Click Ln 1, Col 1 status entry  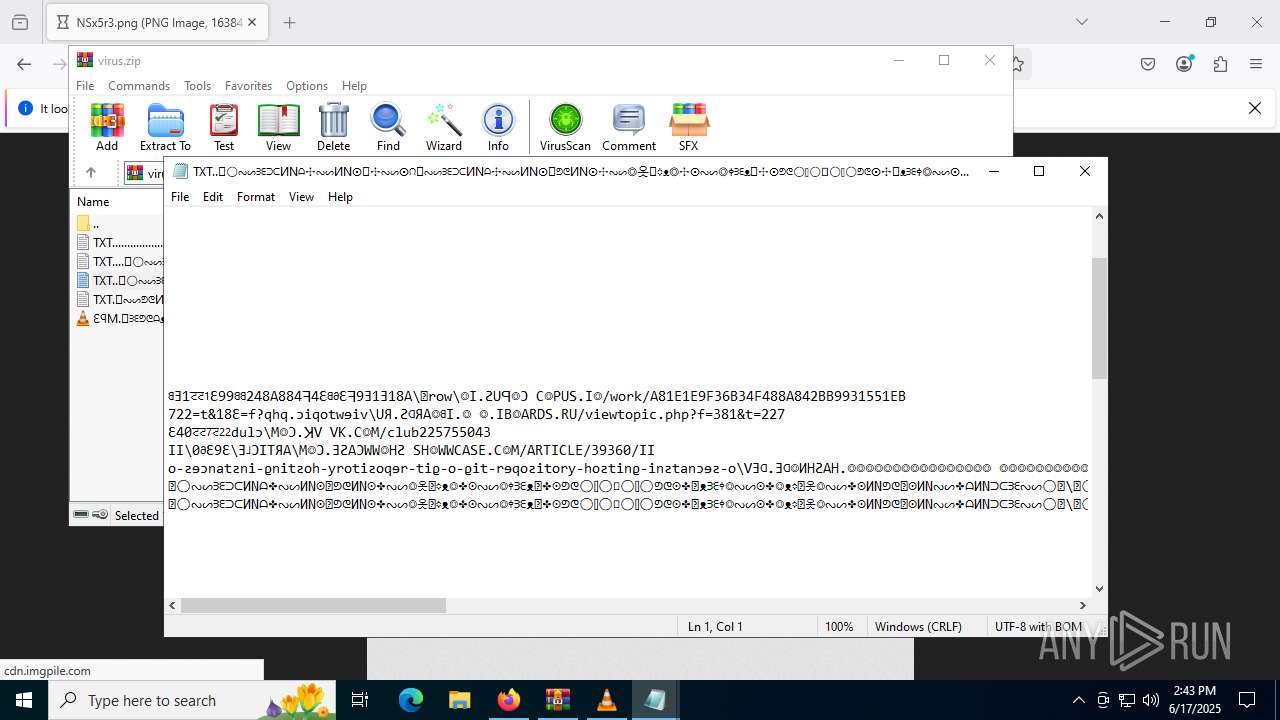tap(715, 627)
